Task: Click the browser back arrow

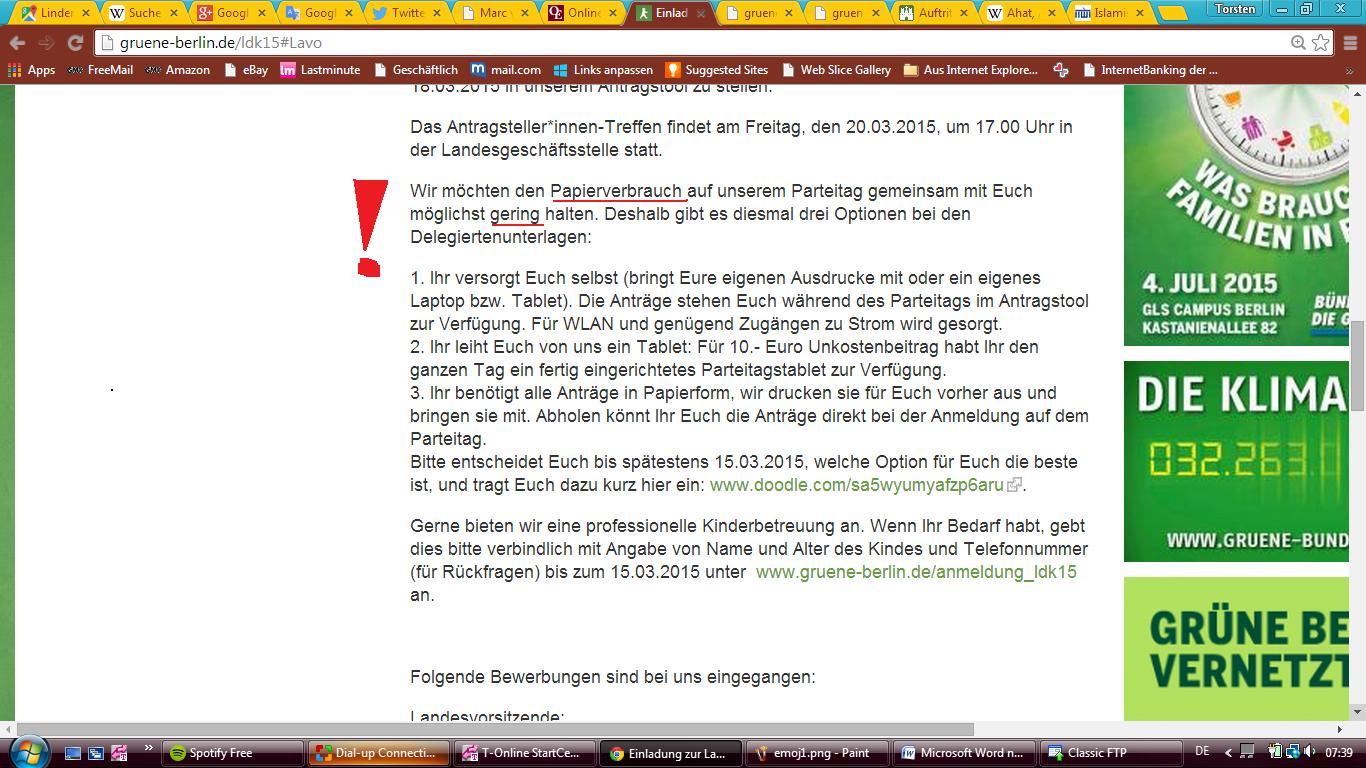Action: 17,43
